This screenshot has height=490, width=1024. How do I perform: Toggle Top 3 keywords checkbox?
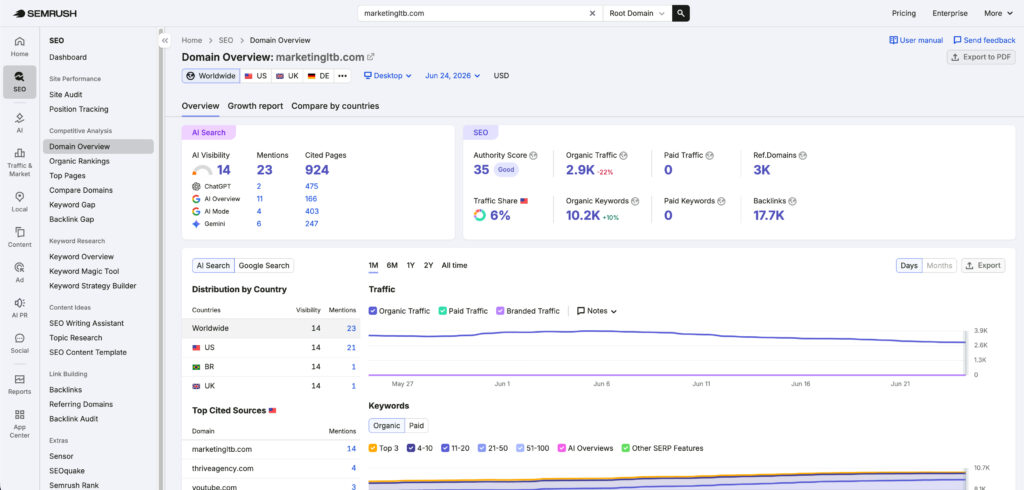tap(373, 448)
